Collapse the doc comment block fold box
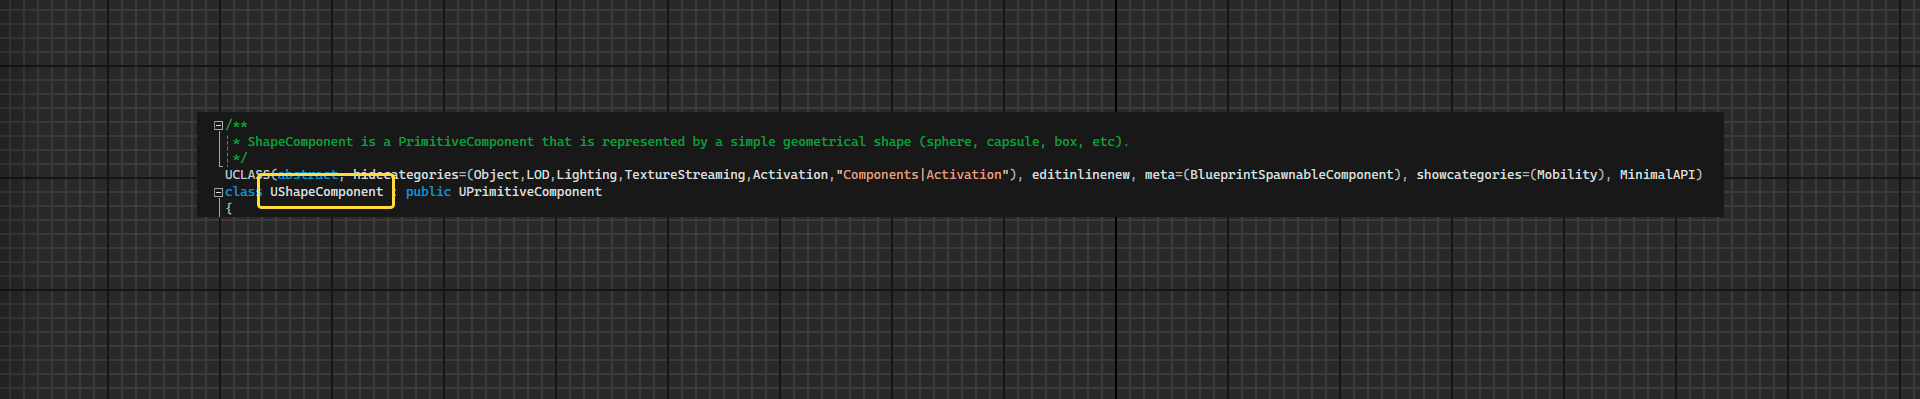1920x399 pixels. pyautogui.click(x=218, y=126)
